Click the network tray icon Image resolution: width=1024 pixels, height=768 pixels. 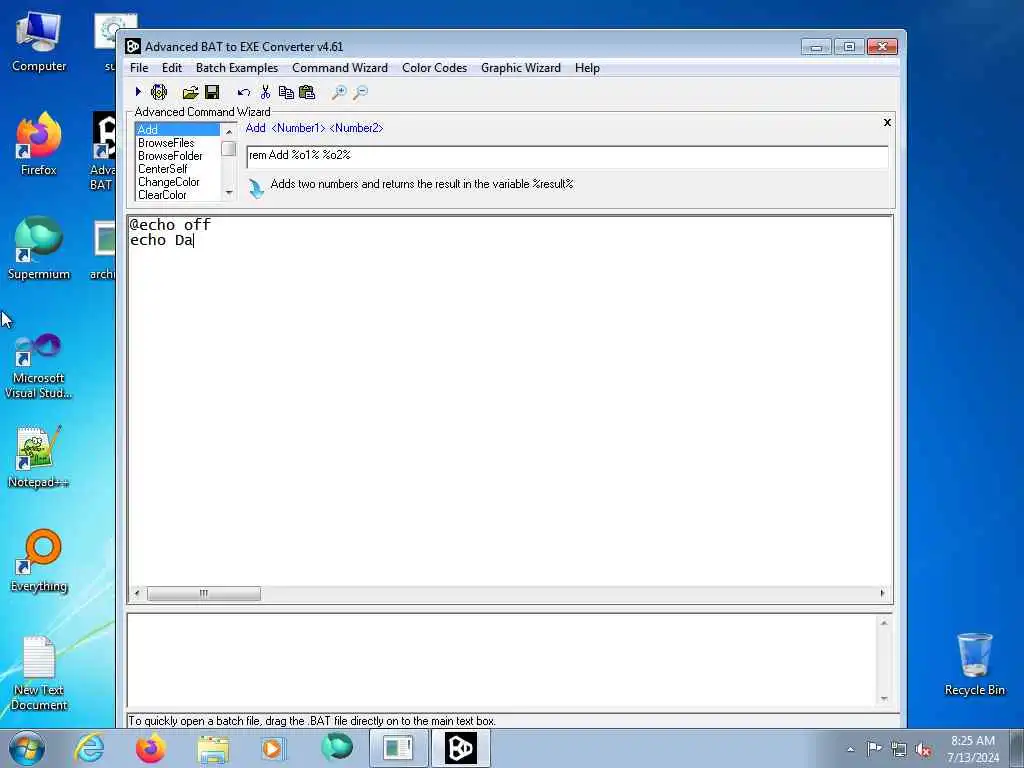(x=899, y=749)
